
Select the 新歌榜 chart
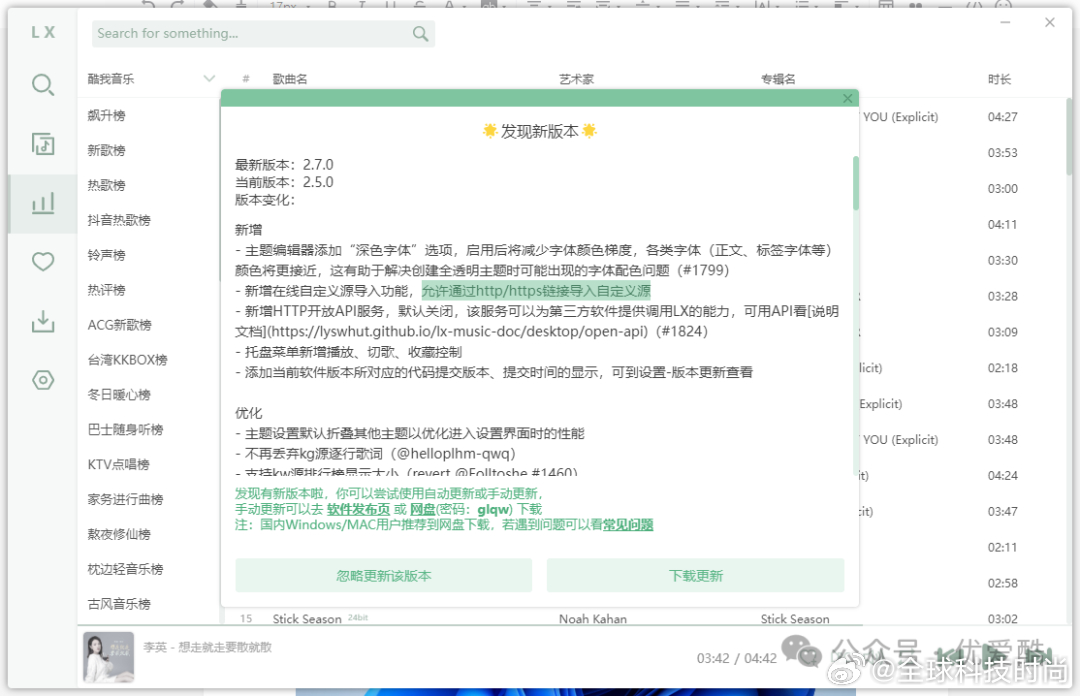tap(106, 150)
